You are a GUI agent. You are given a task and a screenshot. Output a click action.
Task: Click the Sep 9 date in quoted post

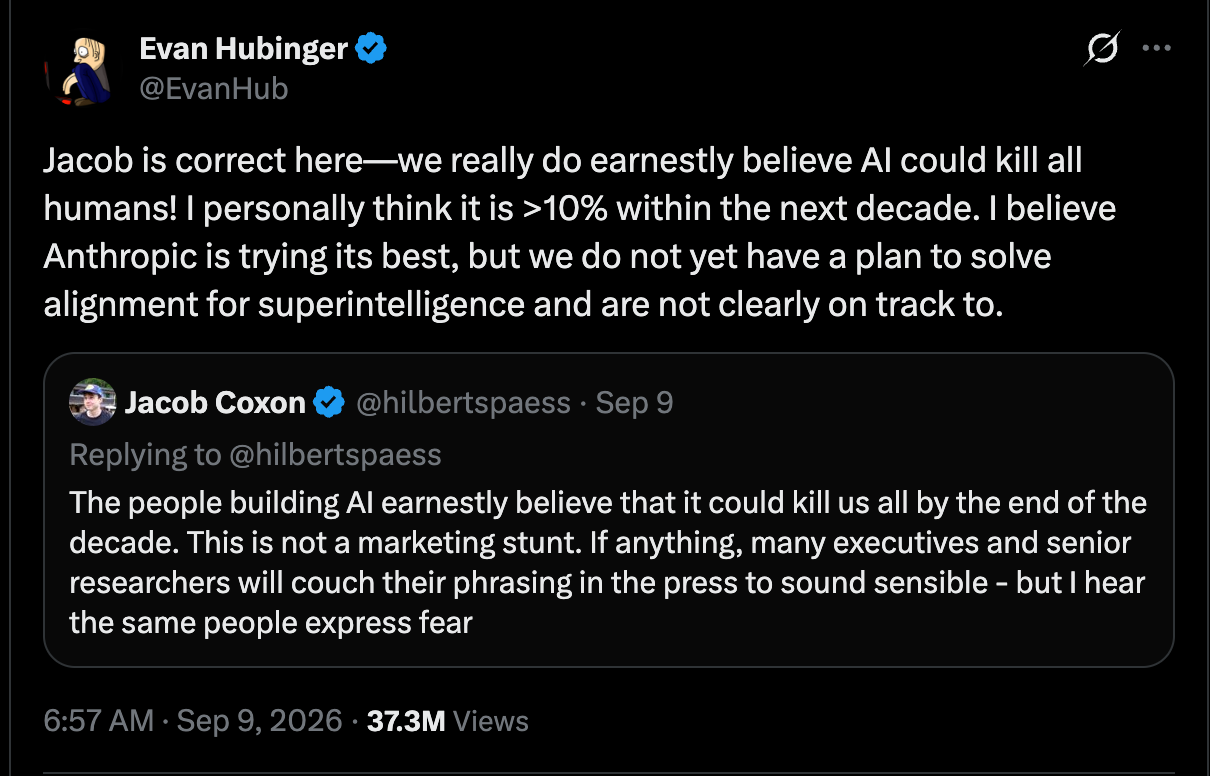click(x=634, y=403)
